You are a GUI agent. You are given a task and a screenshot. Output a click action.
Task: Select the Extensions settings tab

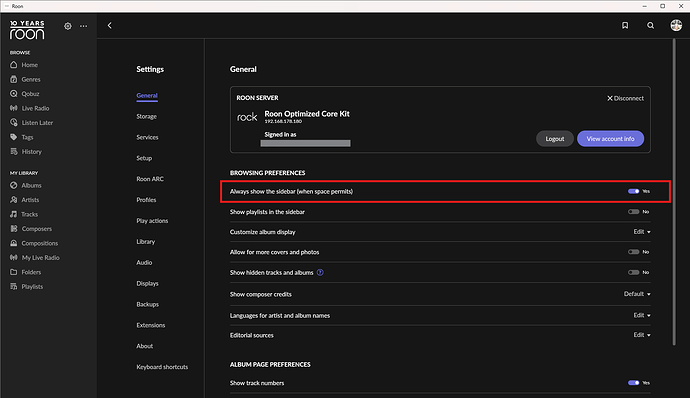151,325
